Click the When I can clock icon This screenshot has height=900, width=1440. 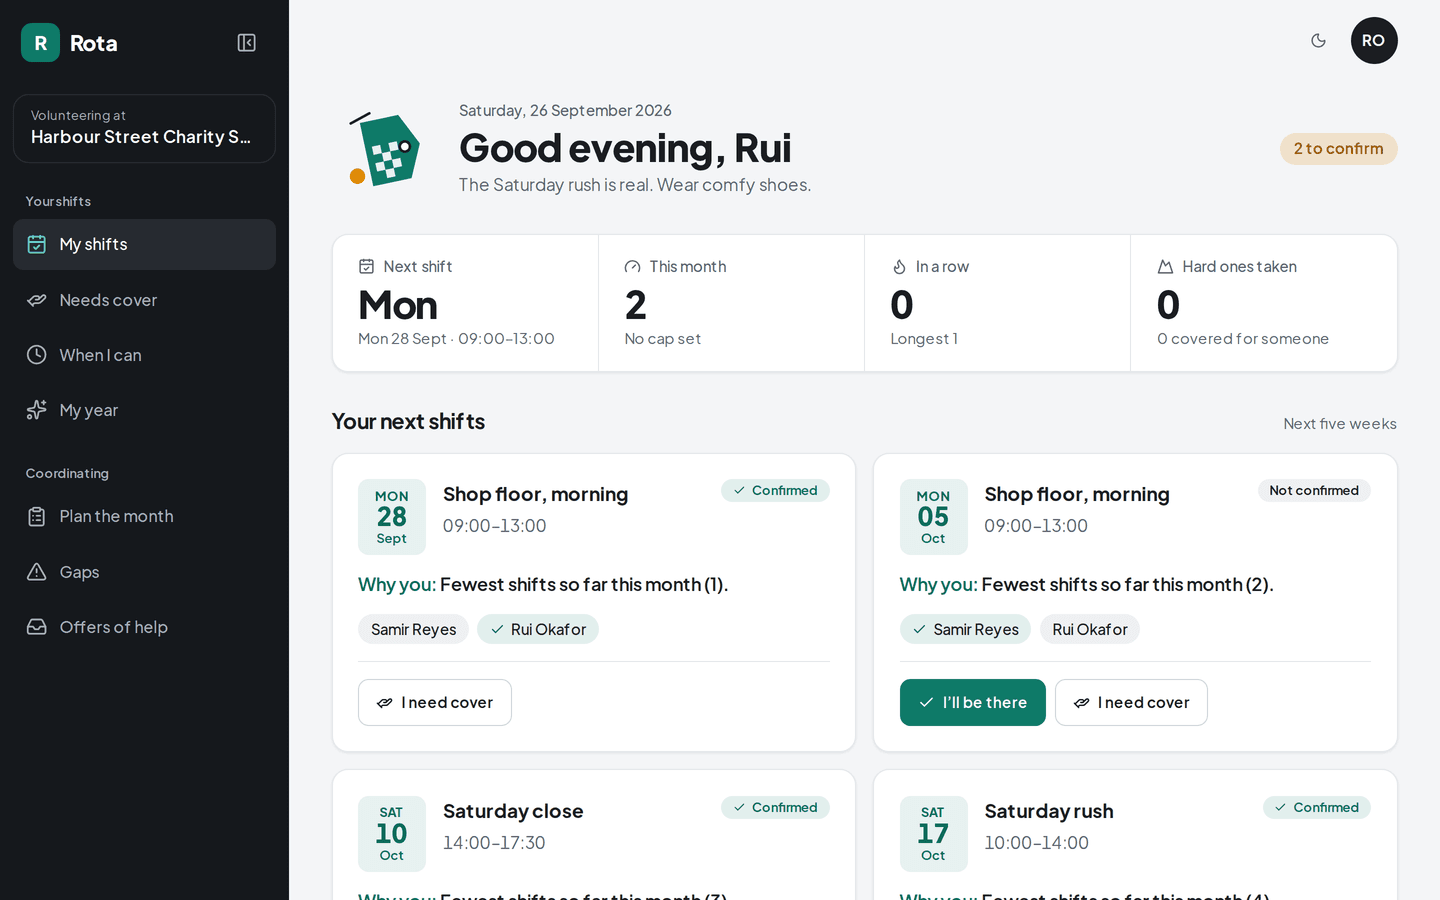coord(37,355)
